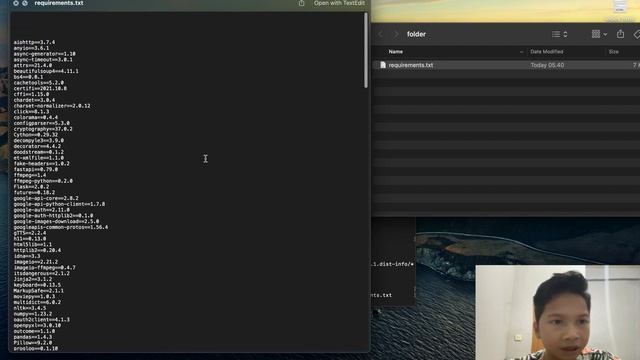Click the "html5lib" line
The width and height of the screenshot is (640, 360).
click(x=33, y=244)
